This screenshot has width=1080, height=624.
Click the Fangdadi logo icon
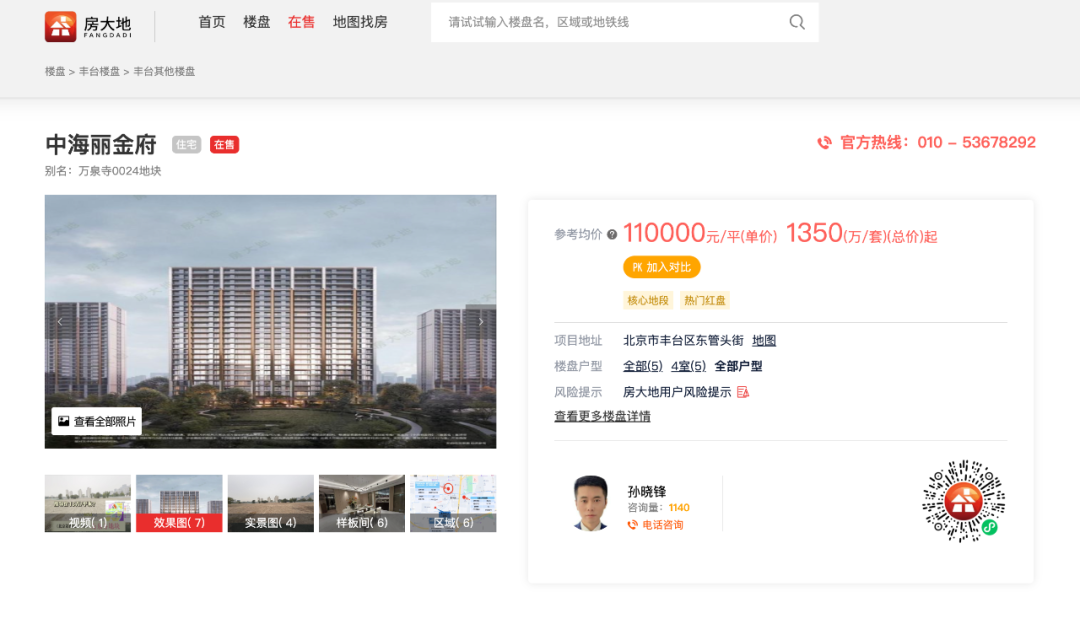click(61, 27)
